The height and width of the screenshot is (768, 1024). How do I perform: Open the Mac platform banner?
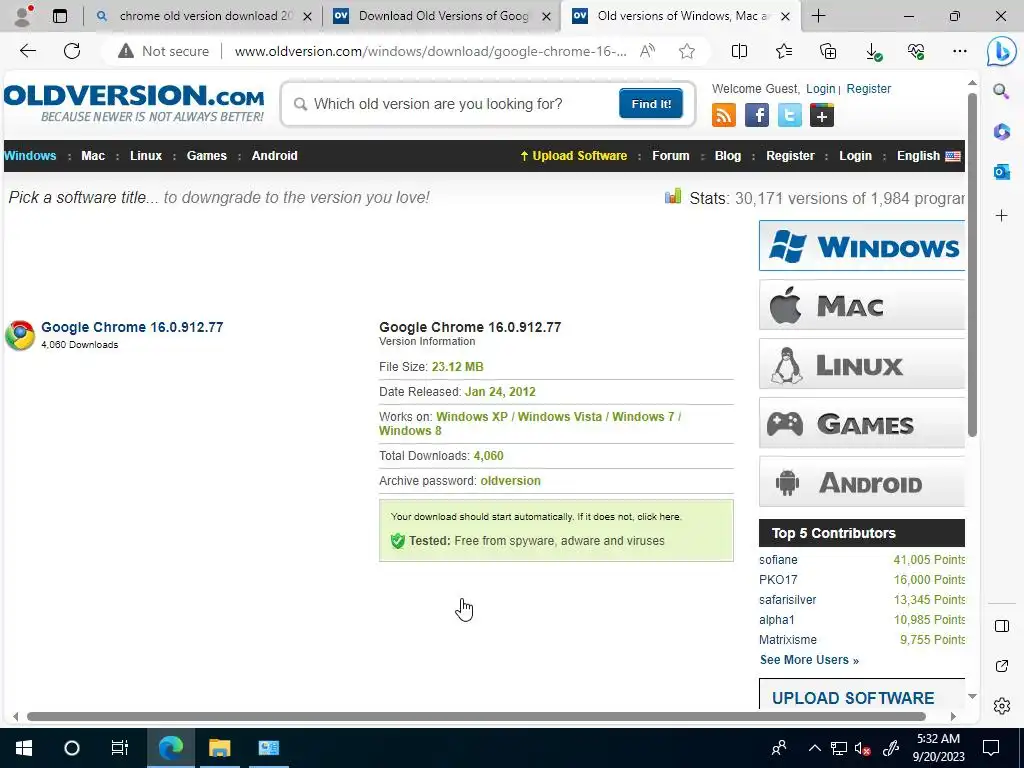pos(861,305)
